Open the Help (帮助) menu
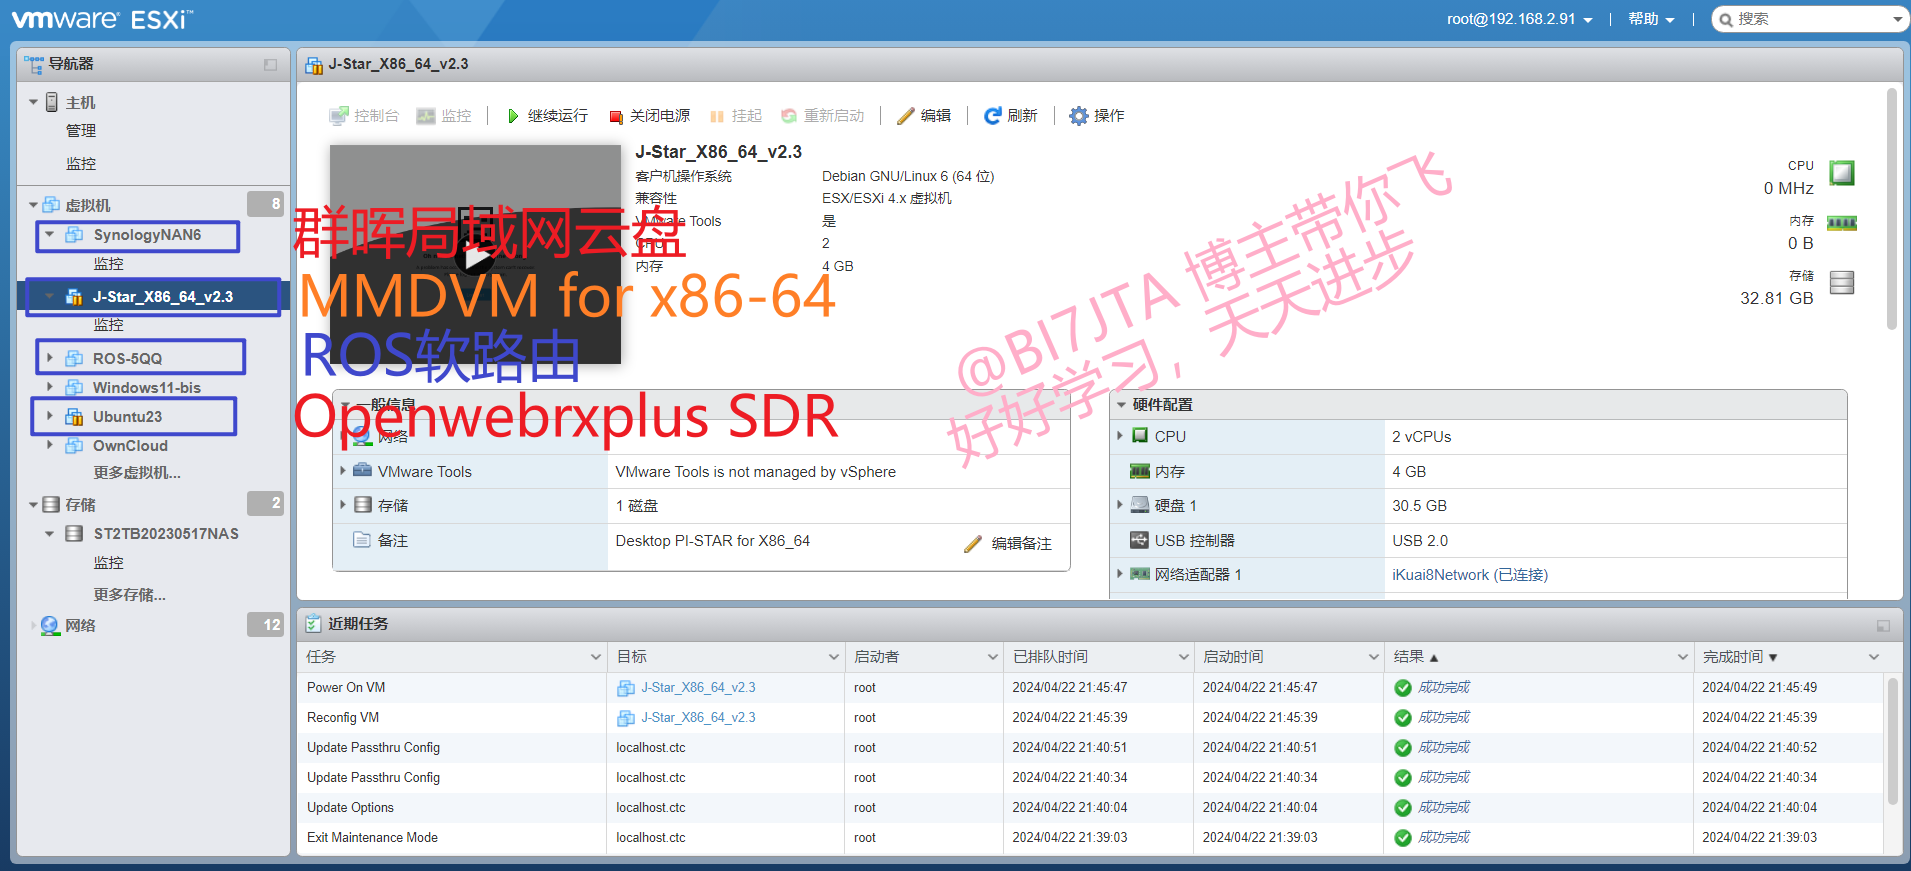This screenshot has height=871, width=1911. pyautogui.click(x=1650, y=19)
